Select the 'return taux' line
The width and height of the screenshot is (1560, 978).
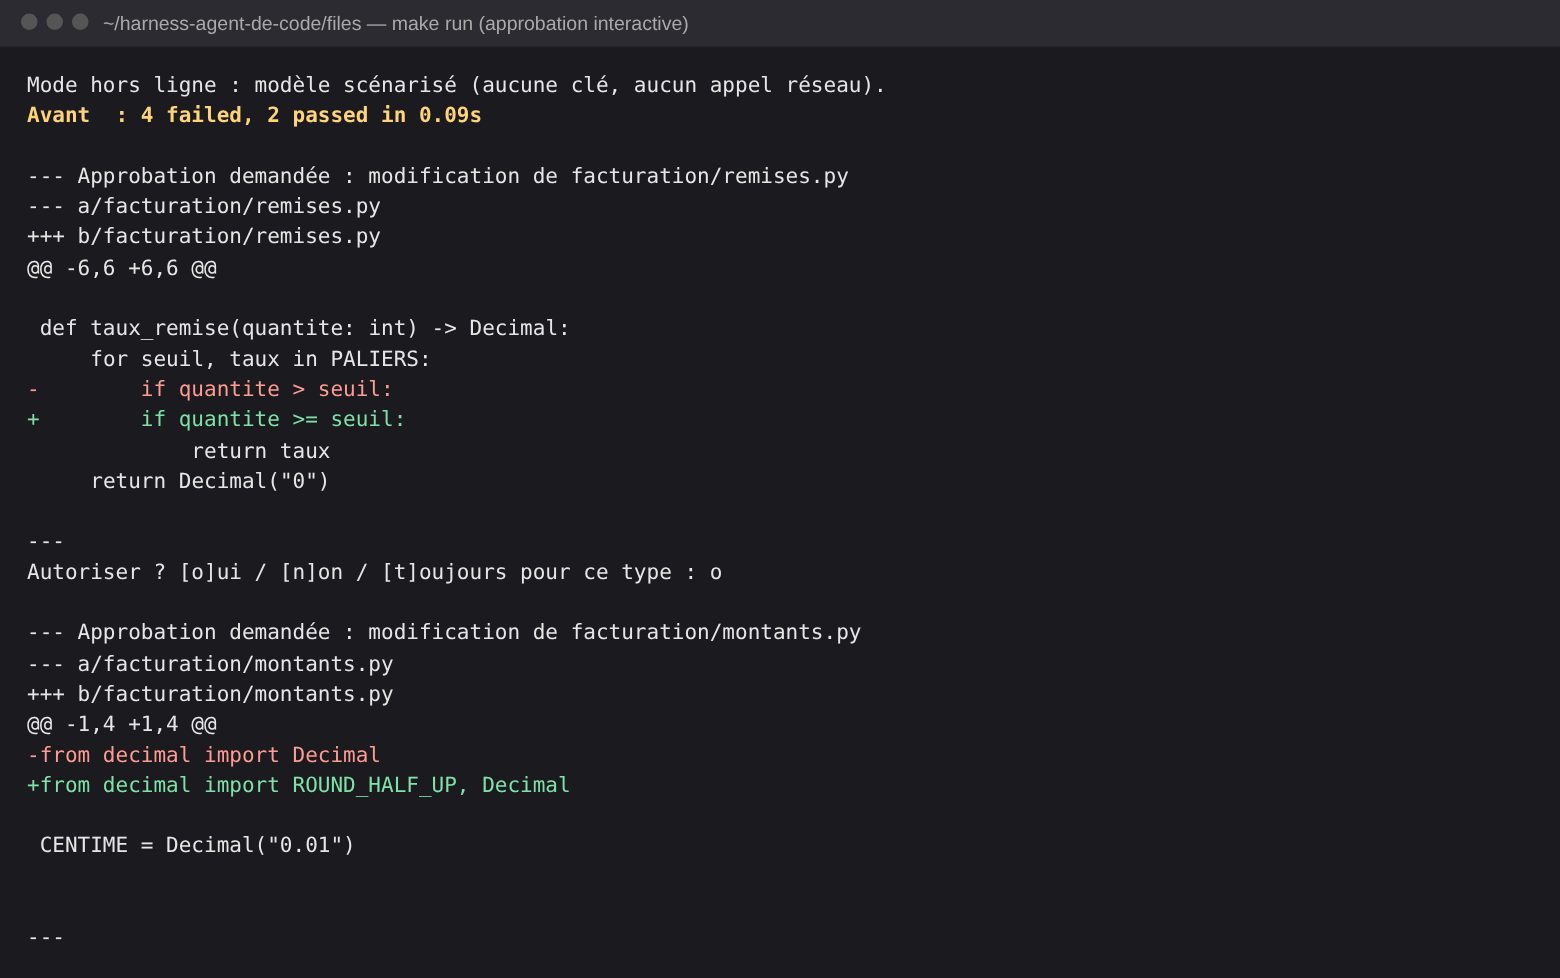tap(261, 451)
